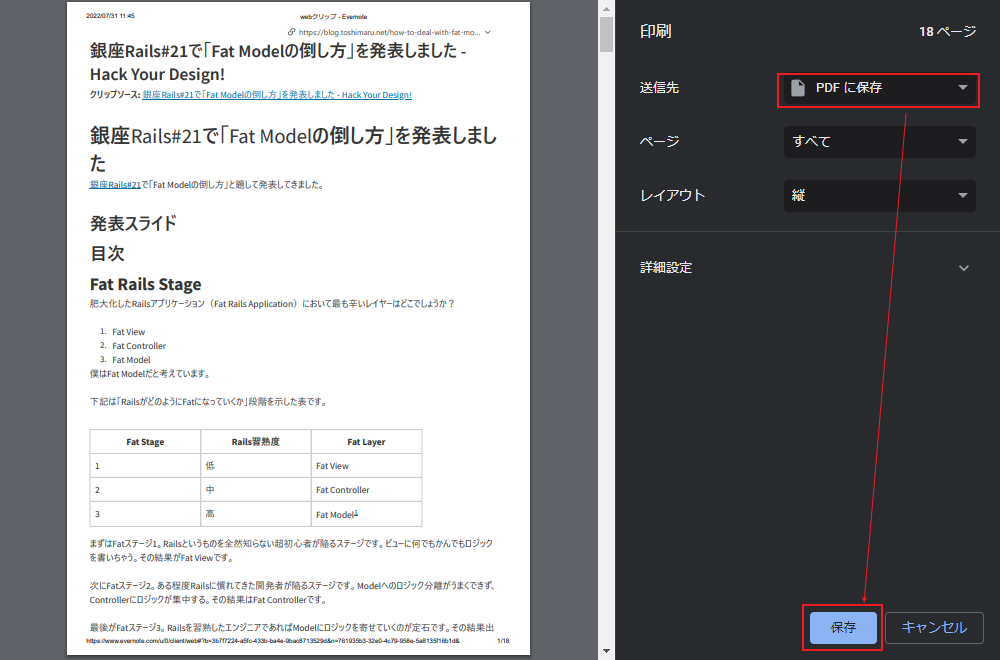This screenshot has width=1000, height=660.
Task: Click the 'Fat Rails Stage' heading in preview
Action: point(145,284)
